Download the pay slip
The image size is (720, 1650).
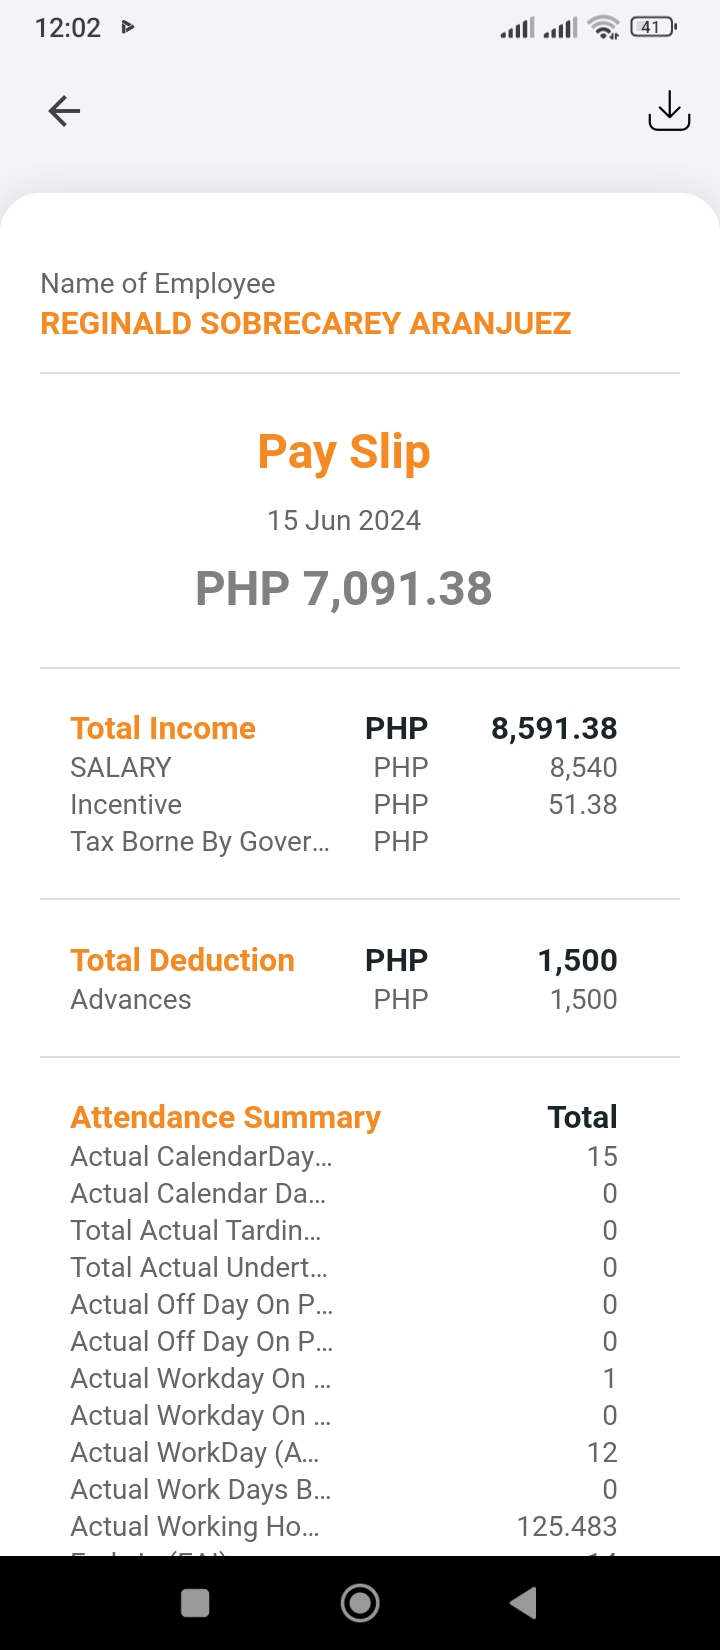(669, 111)
